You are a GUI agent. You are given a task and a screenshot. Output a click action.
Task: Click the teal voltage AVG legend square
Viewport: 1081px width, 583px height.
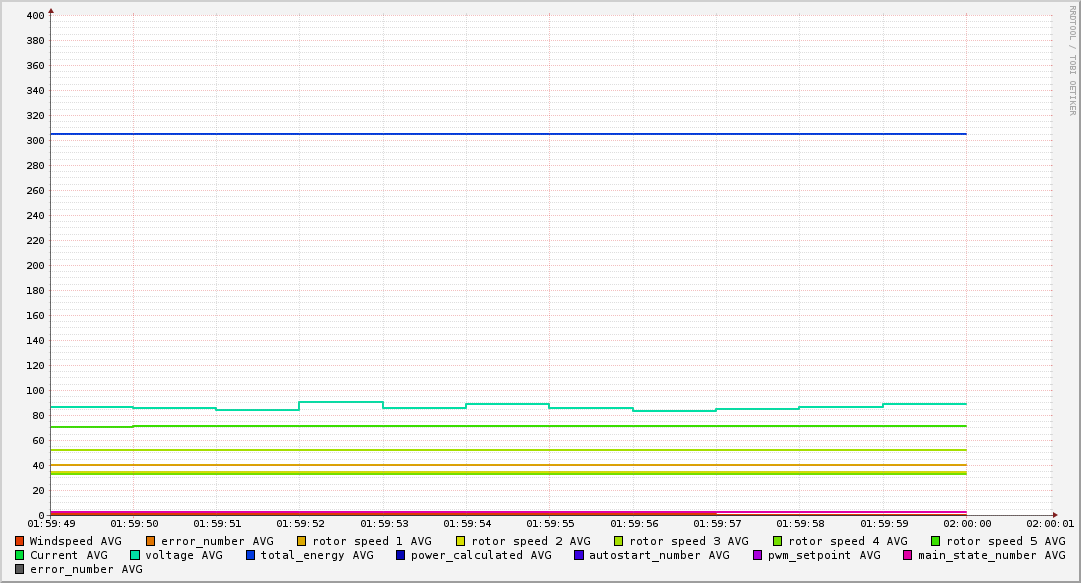click(135, 555)
